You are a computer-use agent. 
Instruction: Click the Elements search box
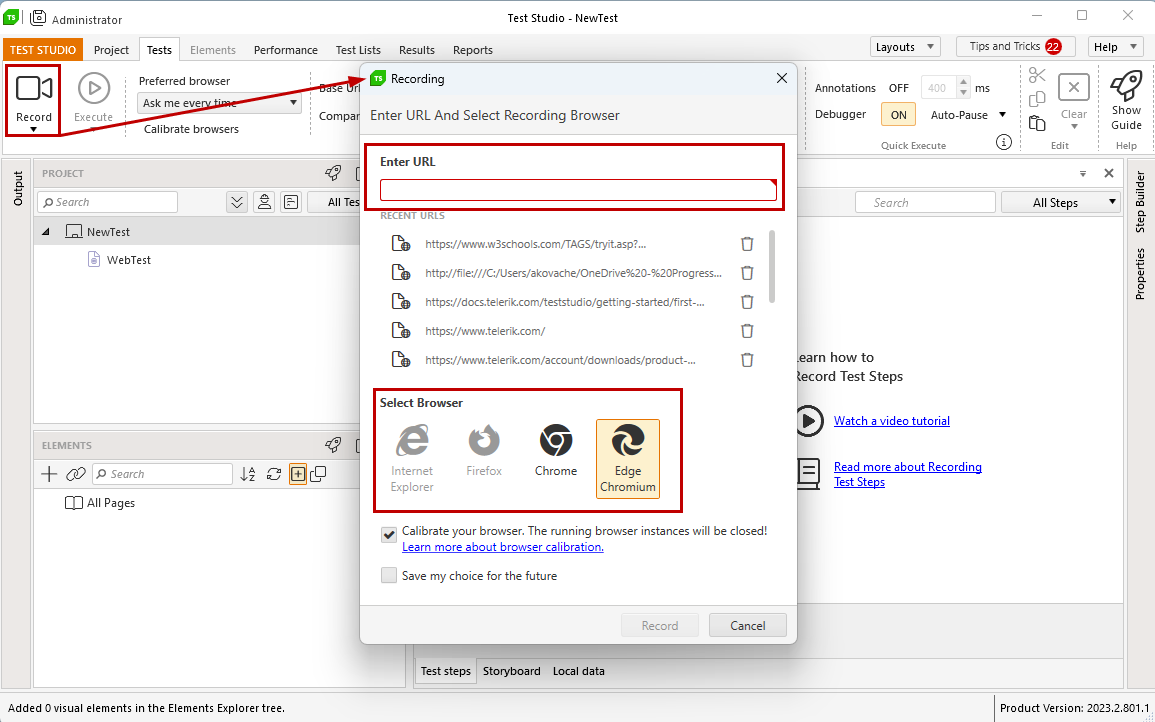tap(163, 474)
